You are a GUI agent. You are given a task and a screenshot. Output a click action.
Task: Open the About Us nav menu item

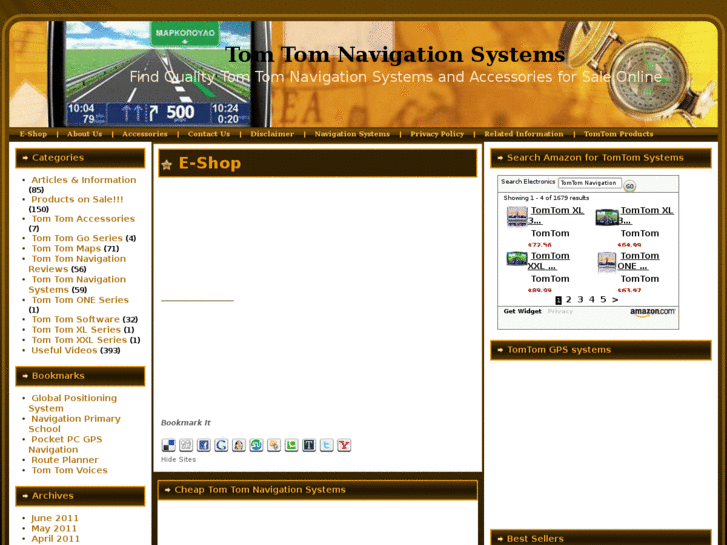click(84, 134)
